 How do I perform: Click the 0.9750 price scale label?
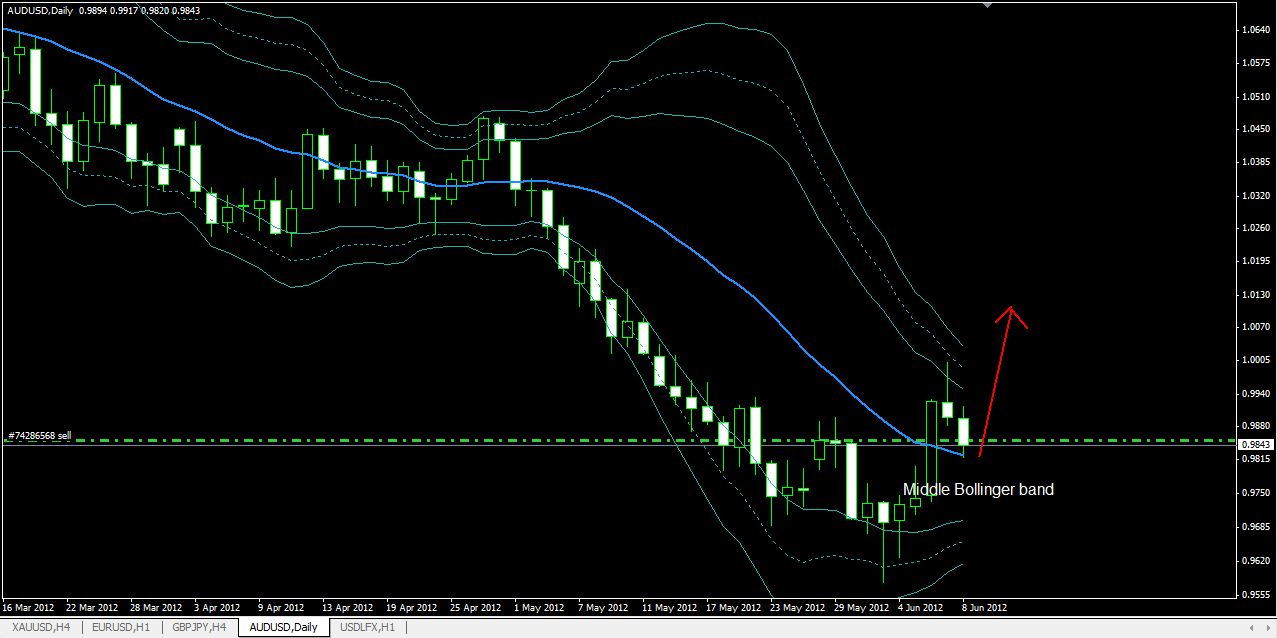tap(1254, 492)
